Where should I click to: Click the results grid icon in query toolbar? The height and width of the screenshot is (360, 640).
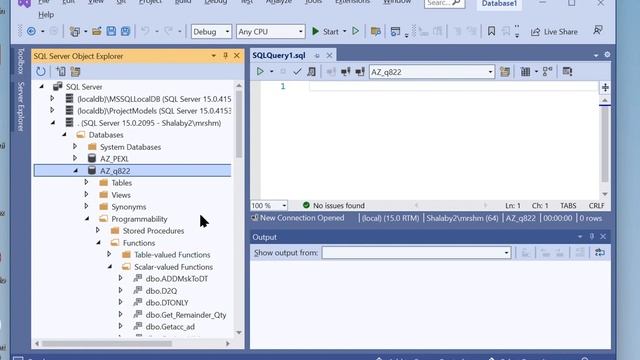[525, 72]
